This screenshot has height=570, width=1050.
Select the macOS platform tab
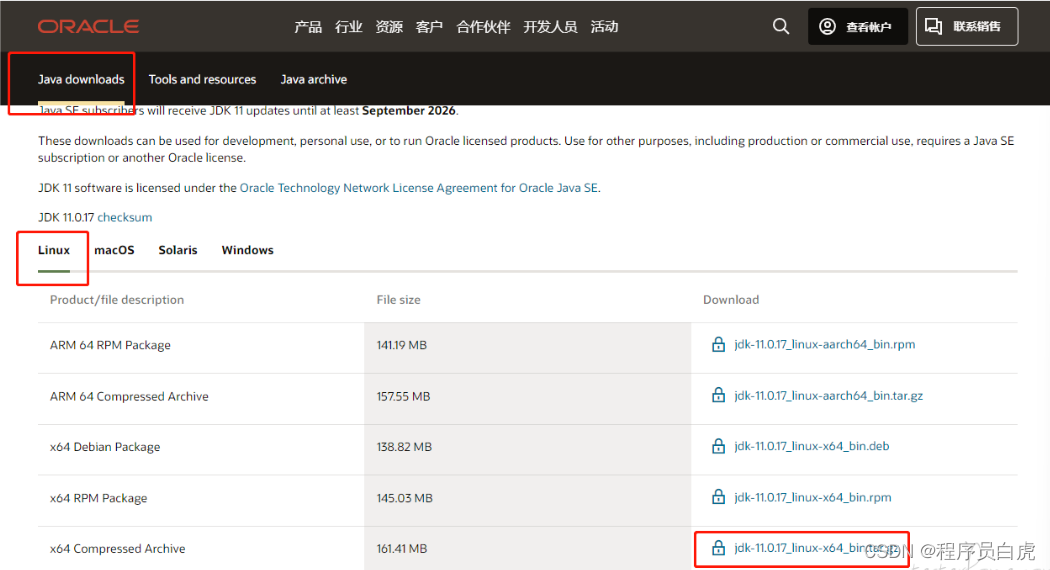pos(114,250)
